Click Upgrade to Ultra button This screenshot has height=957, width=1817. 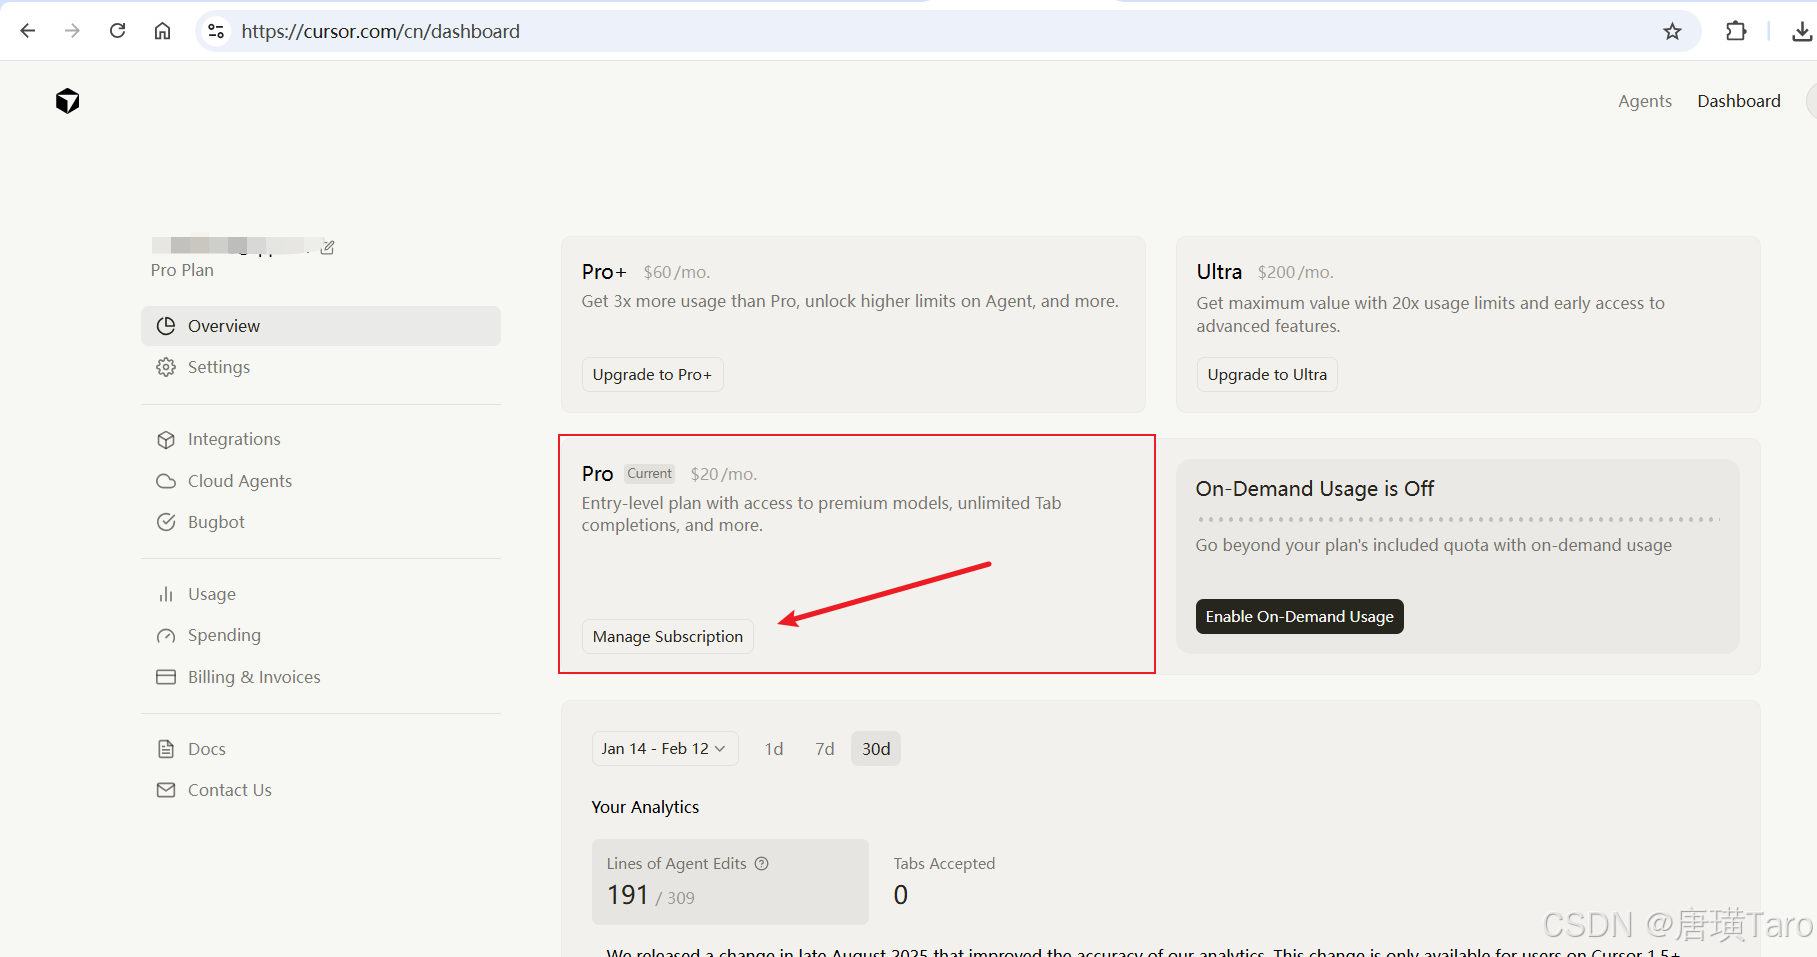[1267, 374]
